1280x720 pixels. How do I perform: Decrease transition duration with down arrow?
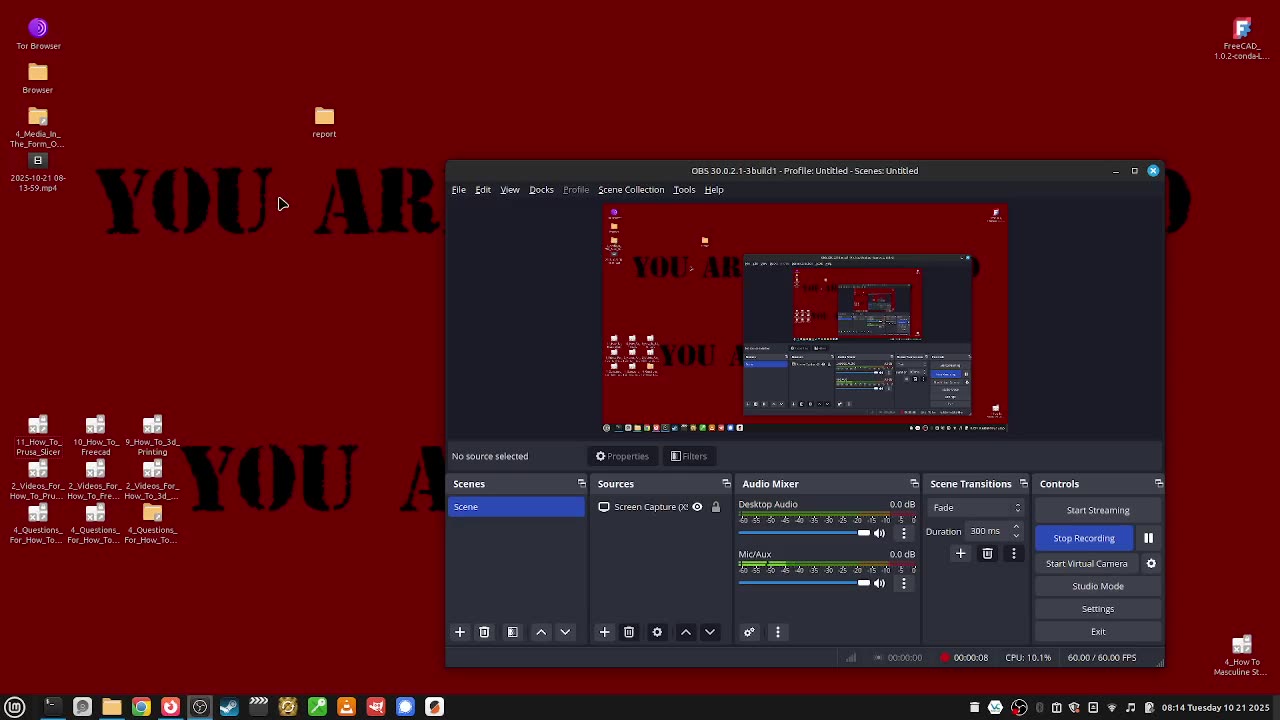(x=1016, y=536)
